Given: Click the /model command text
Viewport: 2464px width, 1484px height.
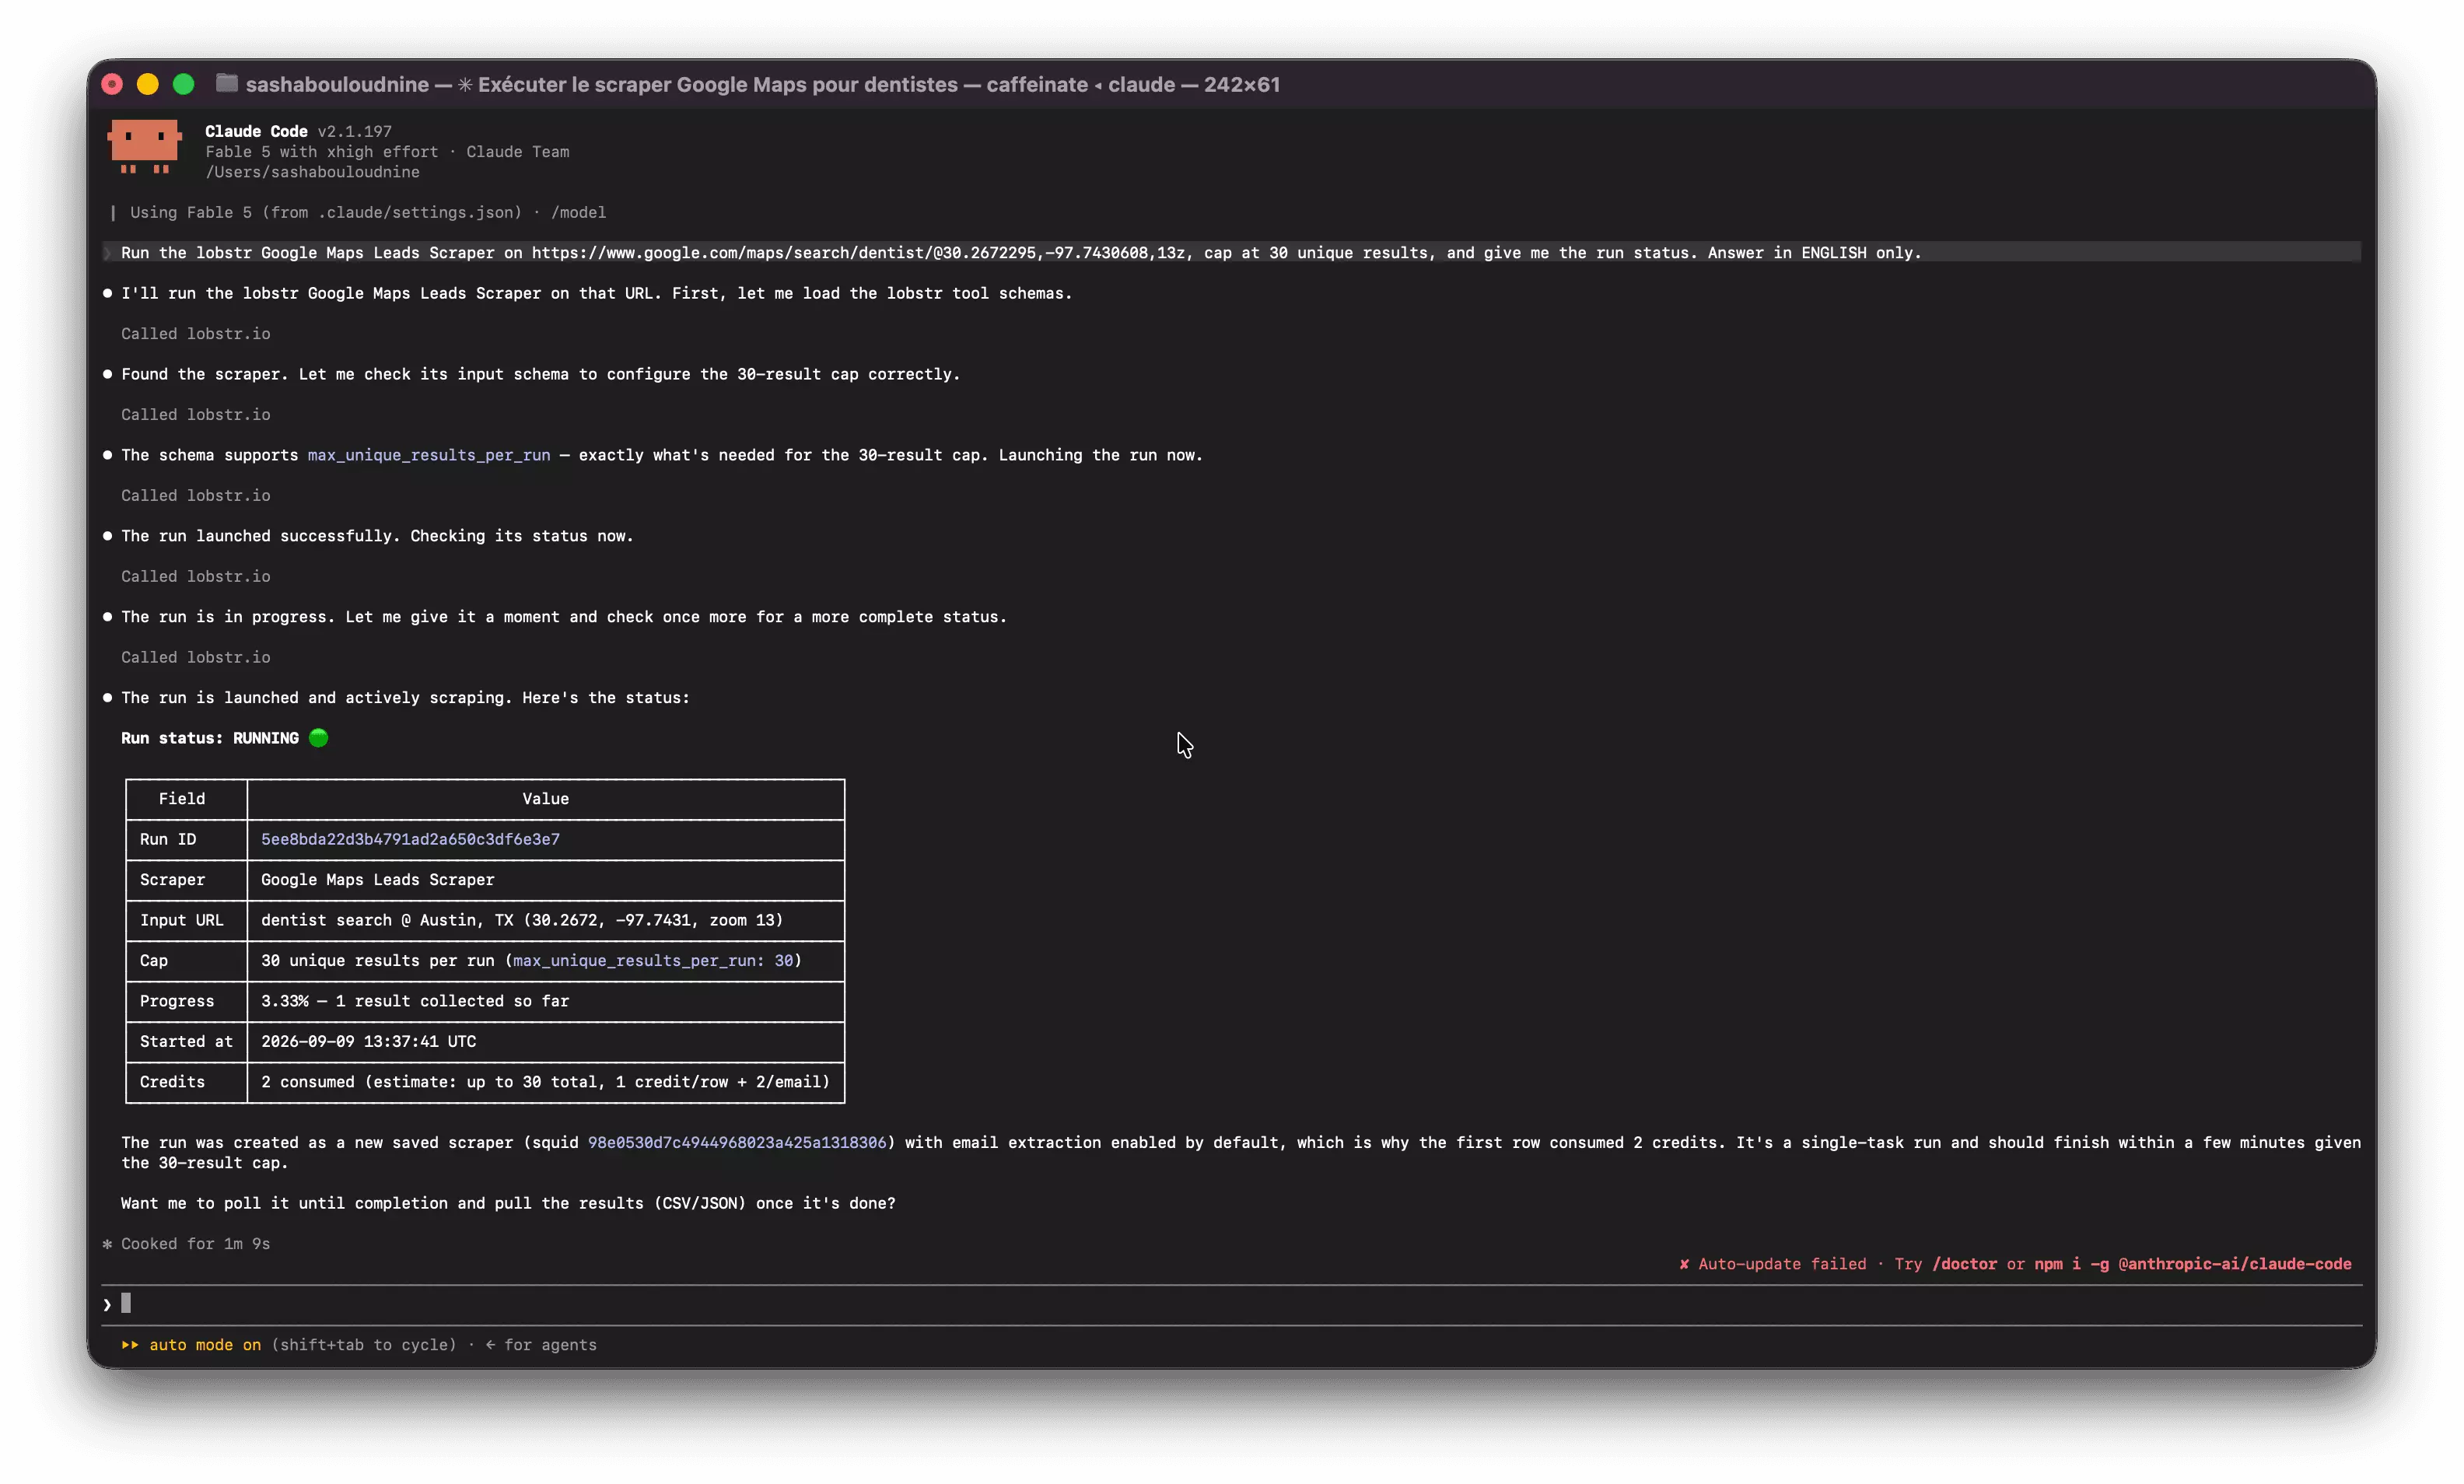Looking at the screenshot, I should (x=578, y=212).
